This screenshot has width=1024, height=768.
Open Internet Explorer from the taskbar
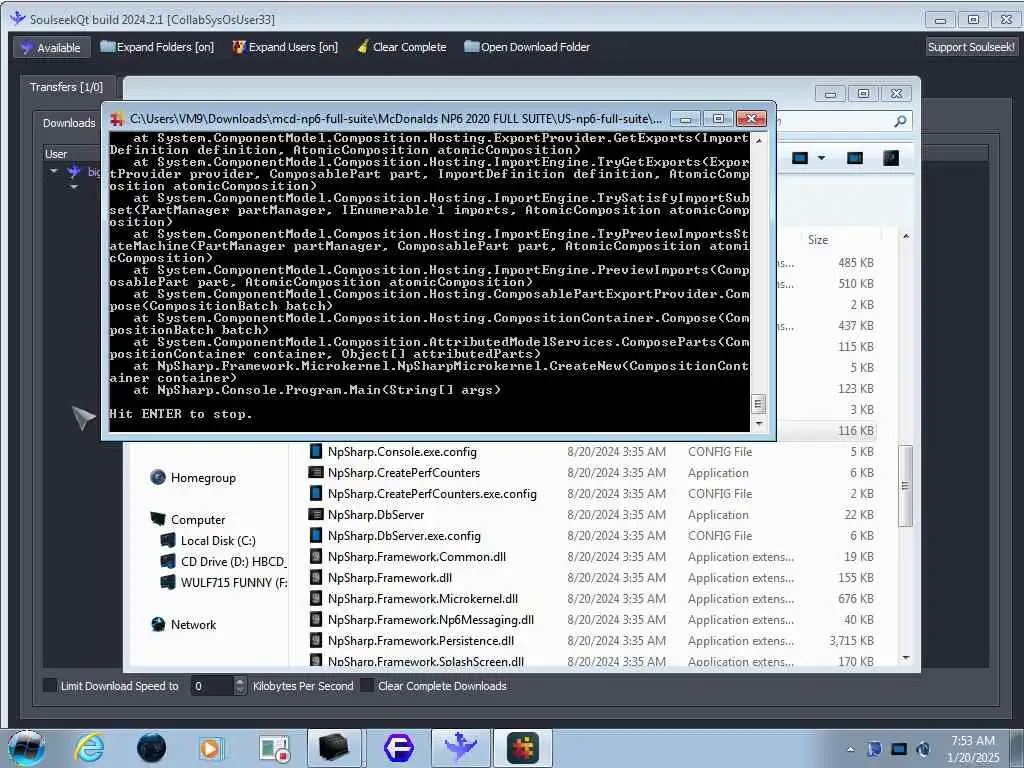tap(89, 748)
